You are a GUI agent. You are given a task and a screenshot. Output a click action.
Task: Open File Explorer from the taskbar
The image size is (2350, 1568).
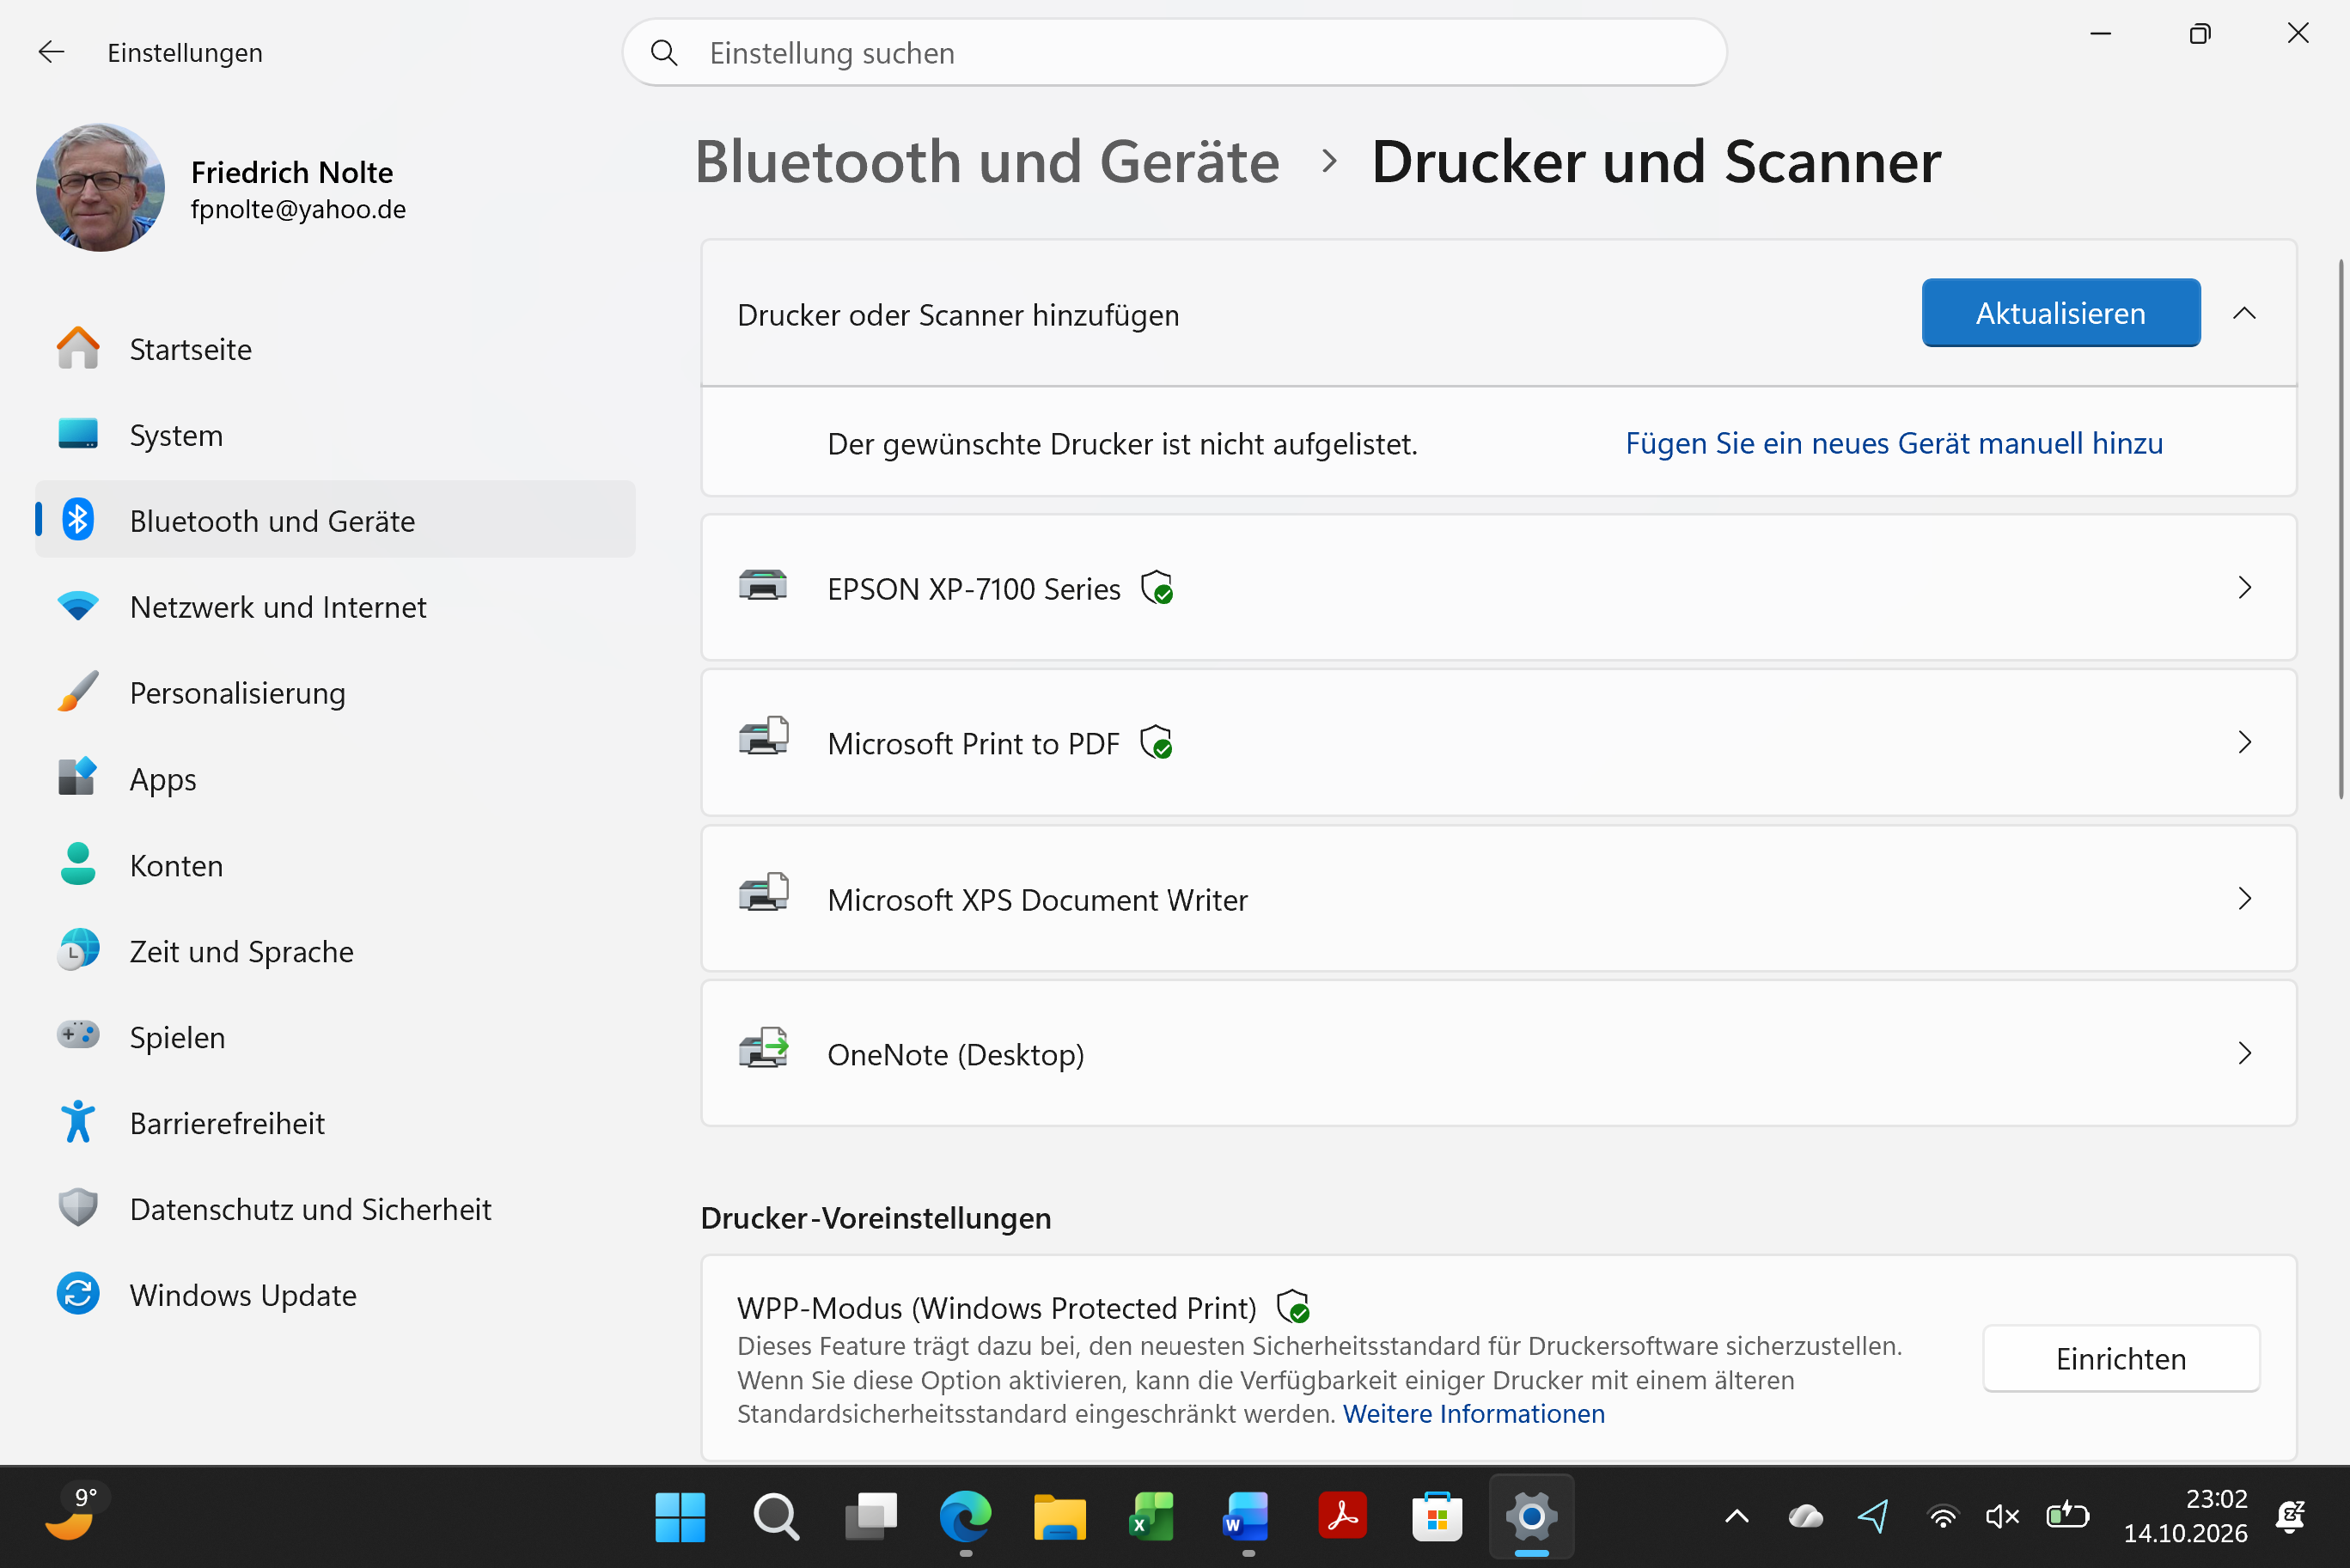(1060, 1517)
